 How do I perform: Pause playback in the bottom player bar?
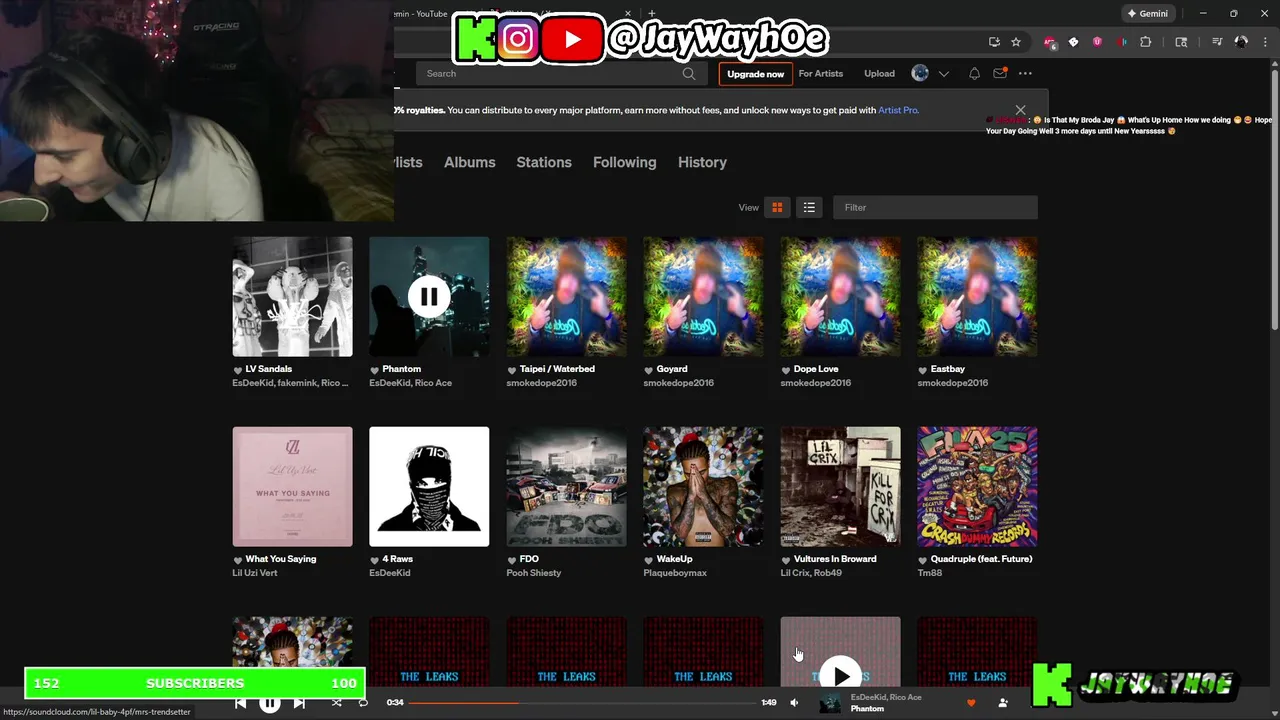tap(270, 703)
